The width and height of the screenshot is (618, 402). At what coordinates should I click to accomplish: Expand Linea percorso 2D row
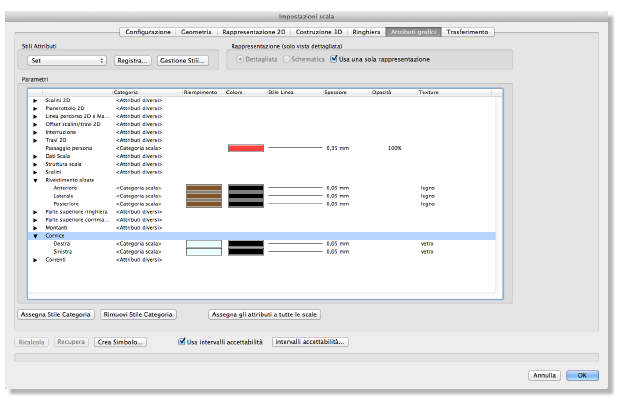click(35, 116)
